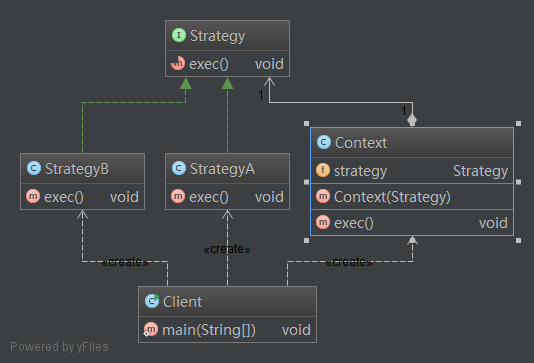Click the «create» label toward StrategyA
This screenshot has height=363, width=534.
coord(227,249)
